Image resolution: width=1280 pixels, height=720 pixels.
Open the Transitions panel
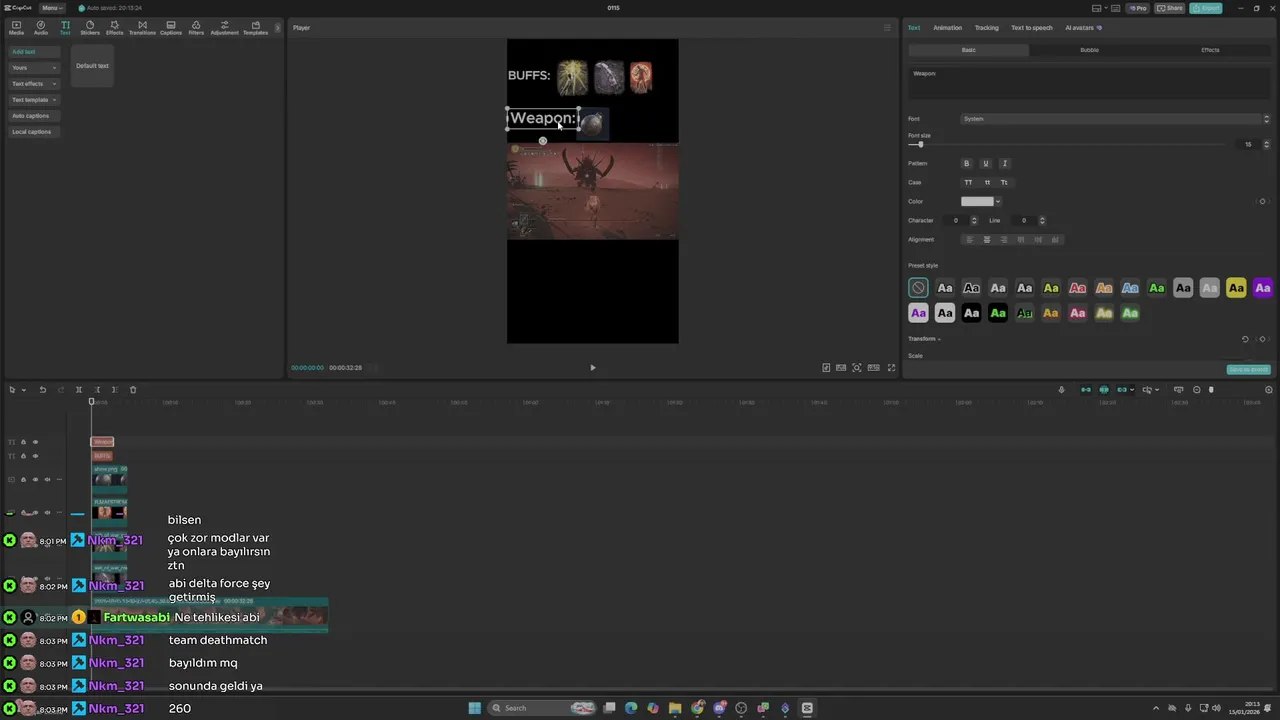142,27
